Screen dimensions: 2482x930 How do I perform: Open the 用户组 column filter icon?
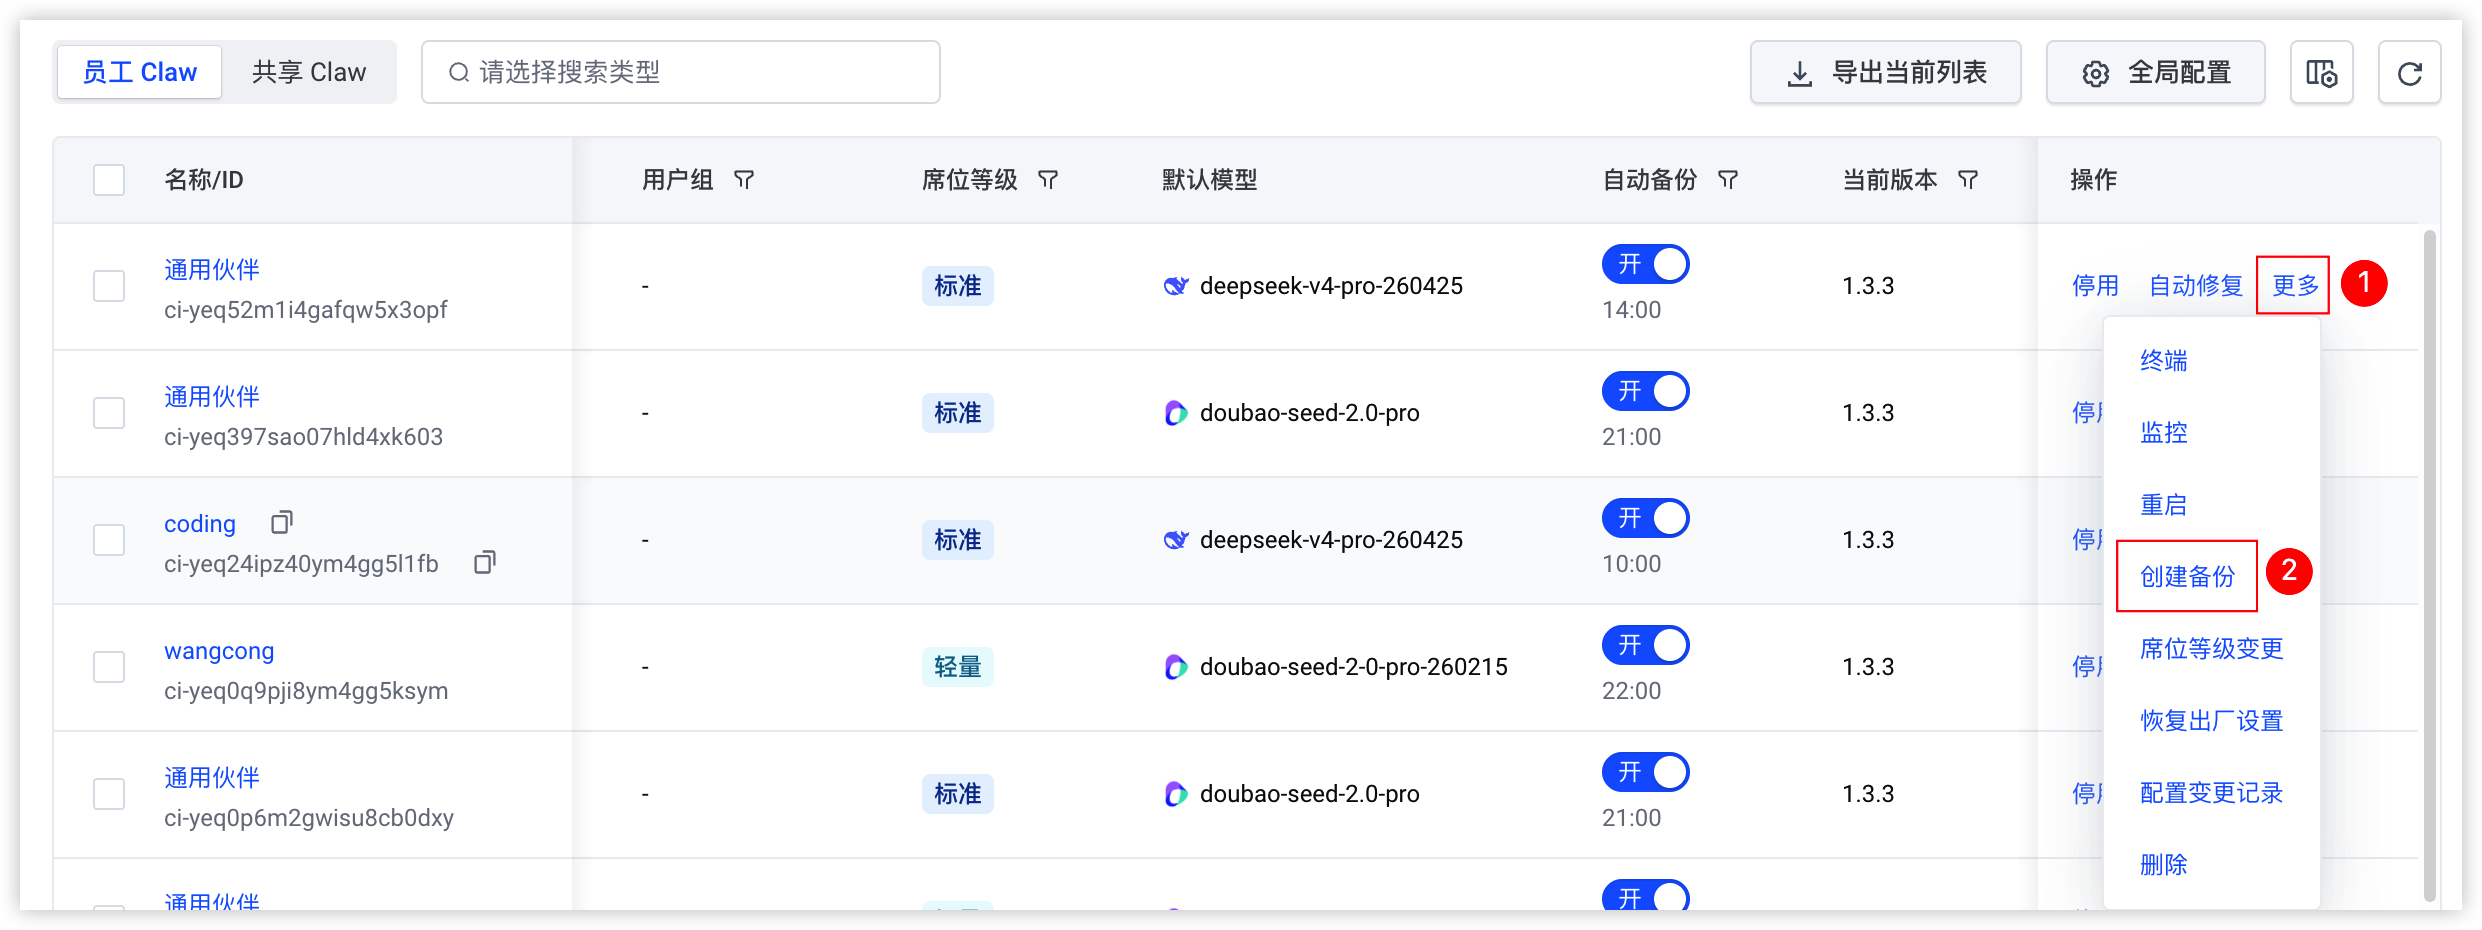(x=744, y=180)
